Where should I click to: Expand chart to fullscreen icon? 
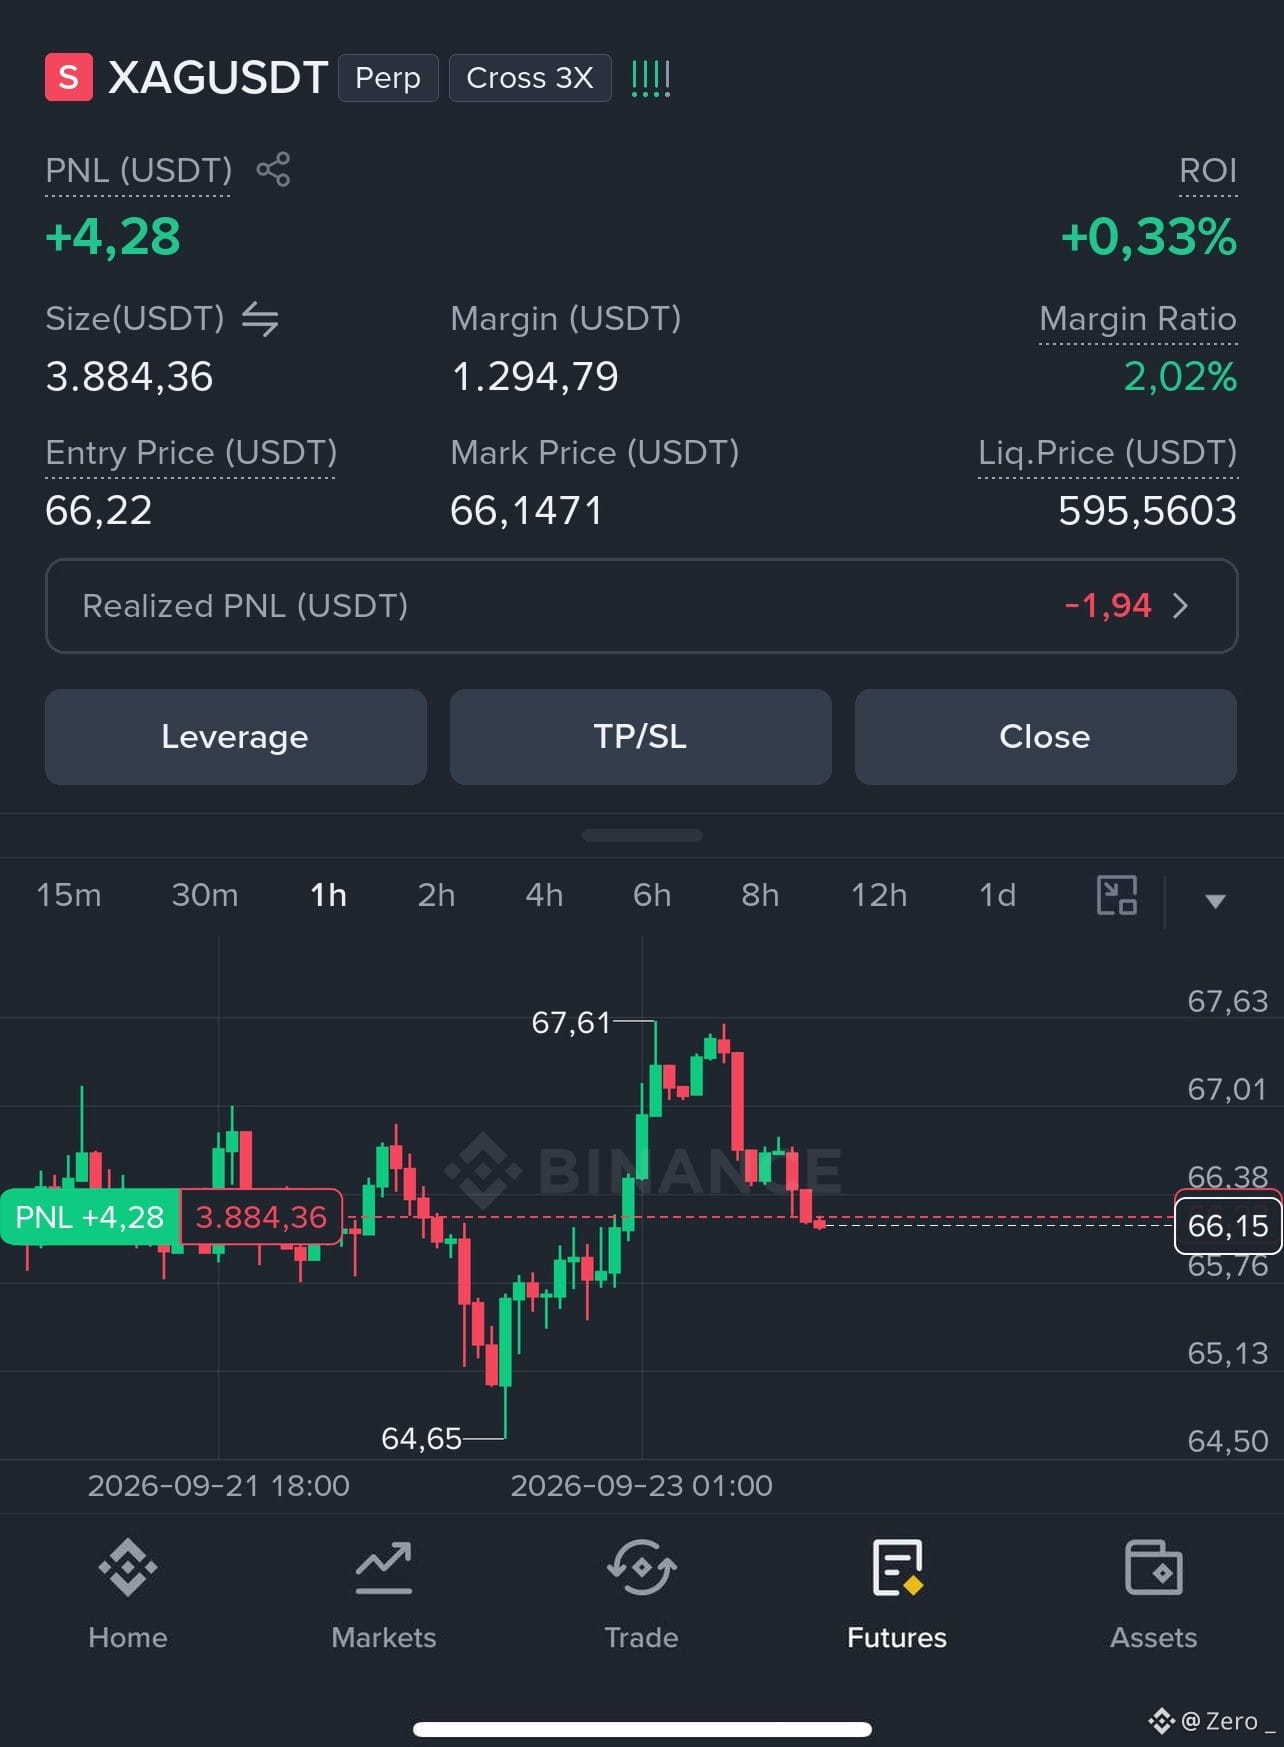point(1117,895)
